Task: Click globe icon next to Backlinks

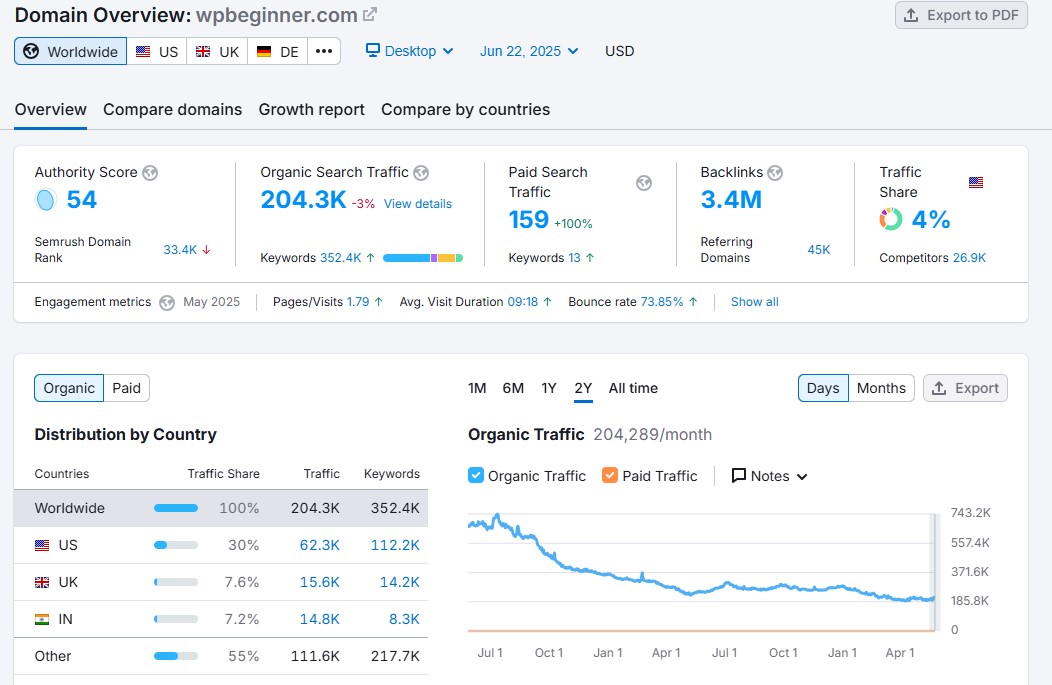Action: click(x=775, y=173)
